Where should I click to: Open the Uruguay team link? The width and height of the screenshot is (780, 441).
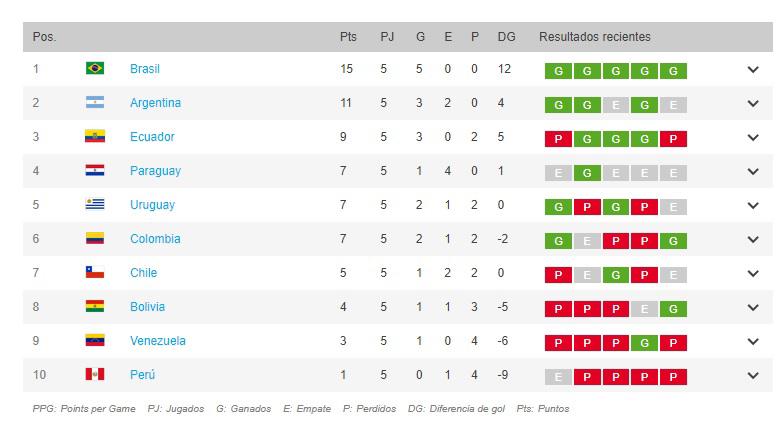click(152, 205)
